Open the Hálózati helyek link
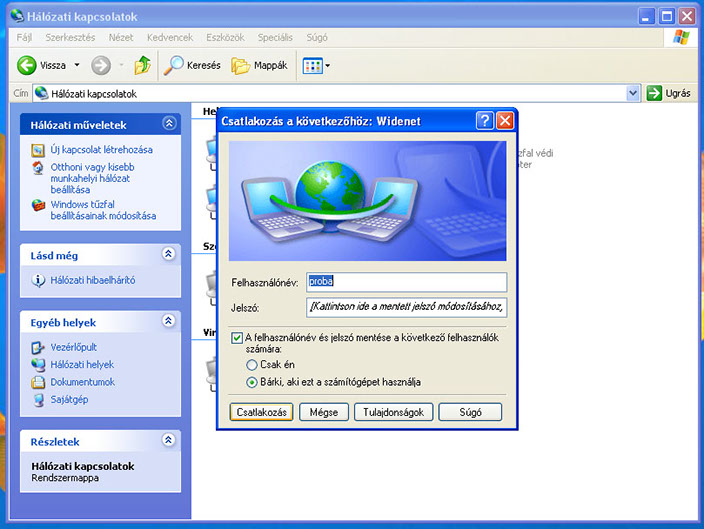 pyautogui.click(x=82, y=365)
